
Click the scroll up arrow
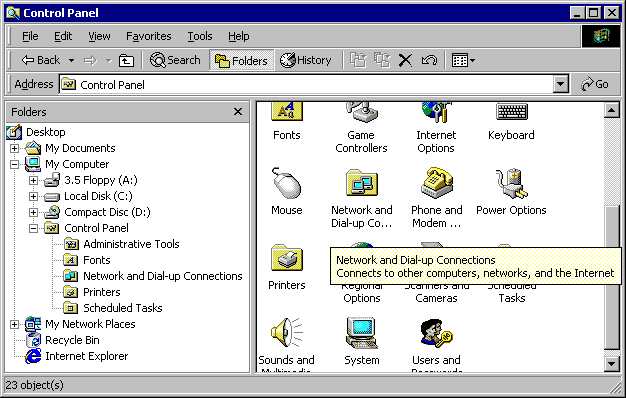click(612, 110)
